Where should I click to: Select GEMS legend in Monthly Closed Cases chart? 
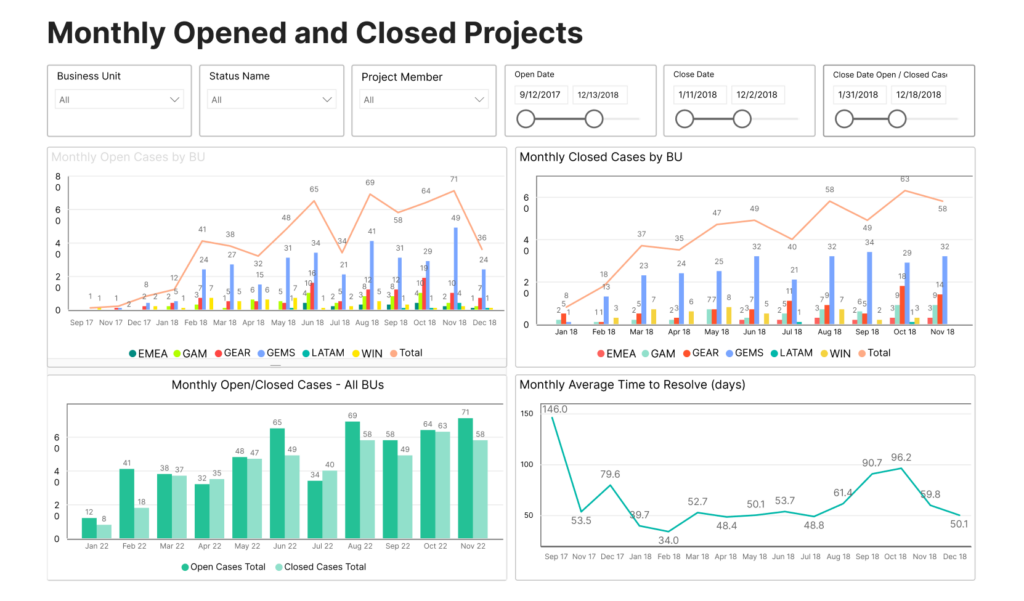tap(744, 353)
